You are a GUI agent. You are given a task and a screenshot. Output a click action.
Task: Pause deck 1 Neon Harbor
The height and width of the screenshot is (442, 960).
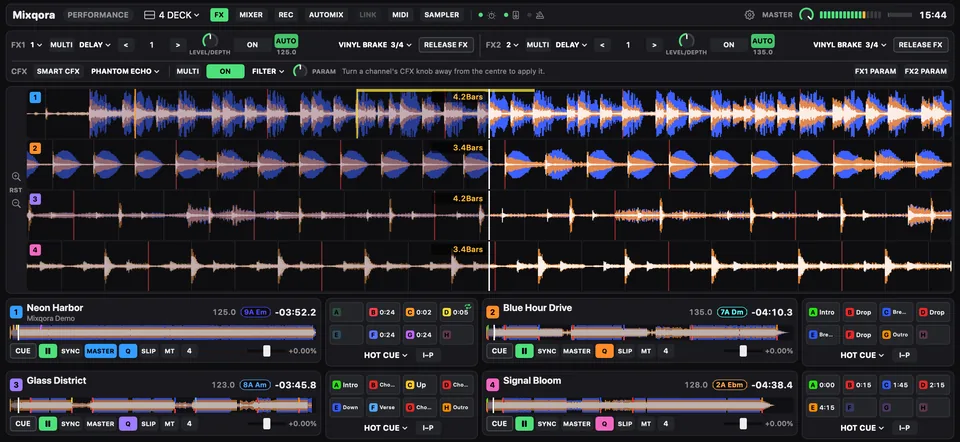[x=48, y=351]
